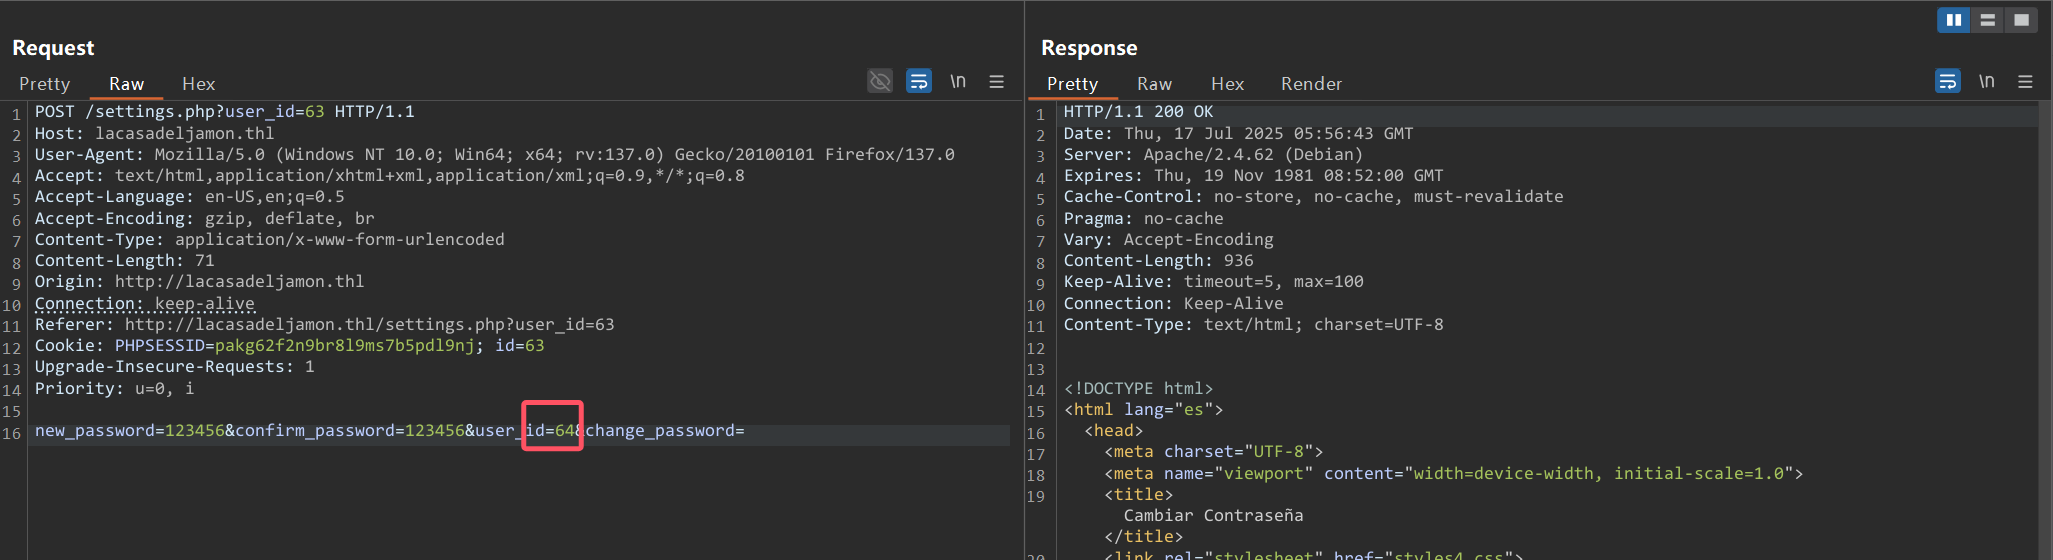The height and width of the screenshot is (560, 2053).
Task: Click the <!DOCTYPE html> line
Action: (x=1138, y=388)
